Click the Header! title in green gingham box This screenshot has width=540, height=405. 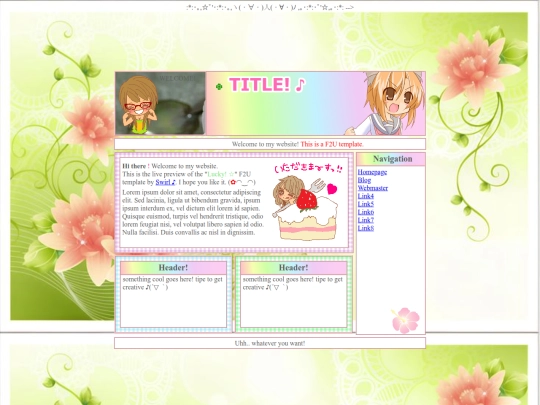click(293, 268)
